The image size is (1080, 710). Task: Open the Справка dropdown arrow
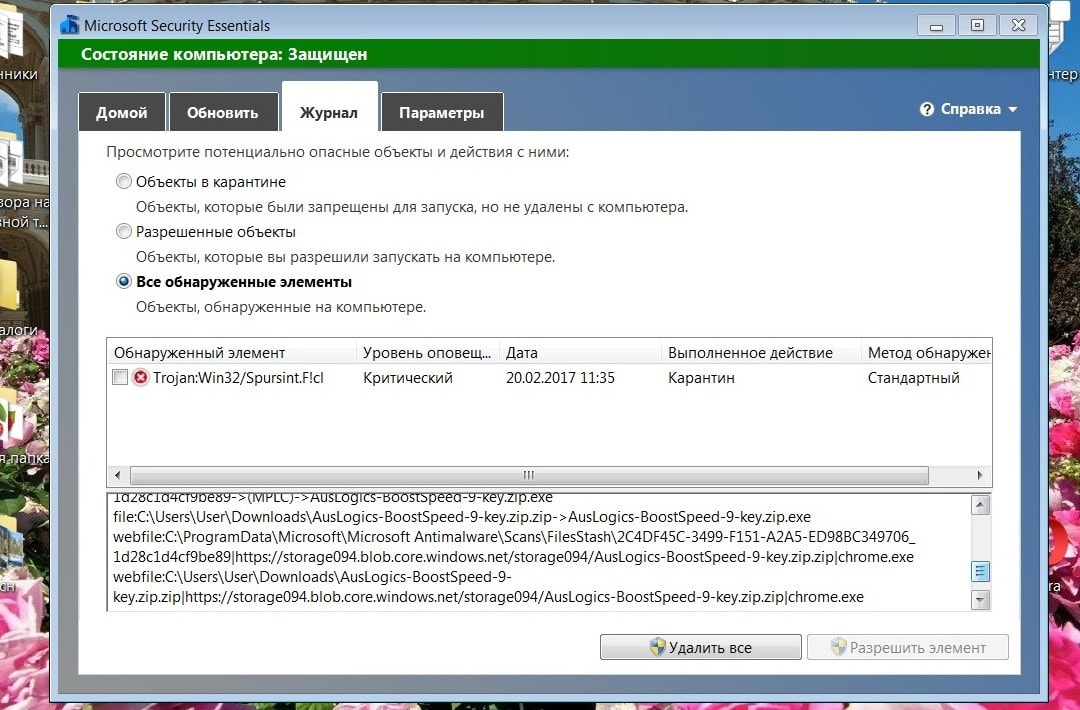(x=1012, y=109)
